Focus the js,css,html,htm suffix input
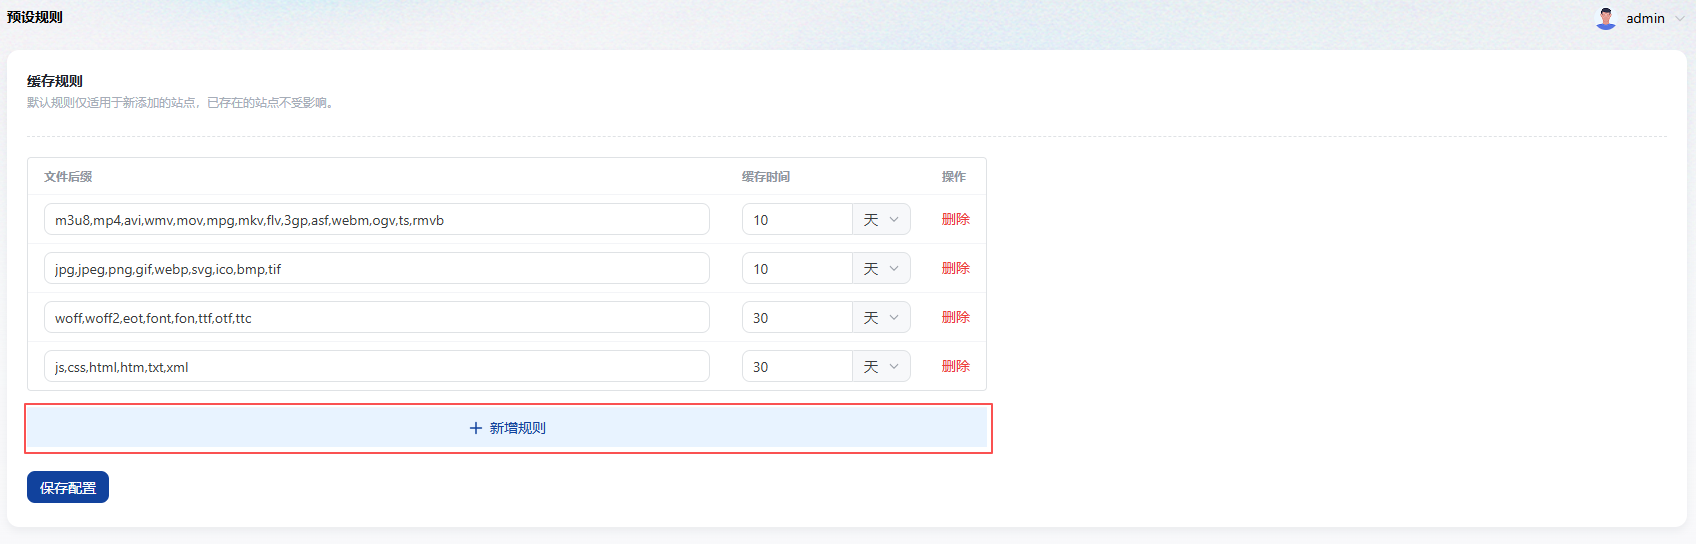Viewport: 1696px width, 544px height. pyautogui.click(x=376, y=367)
